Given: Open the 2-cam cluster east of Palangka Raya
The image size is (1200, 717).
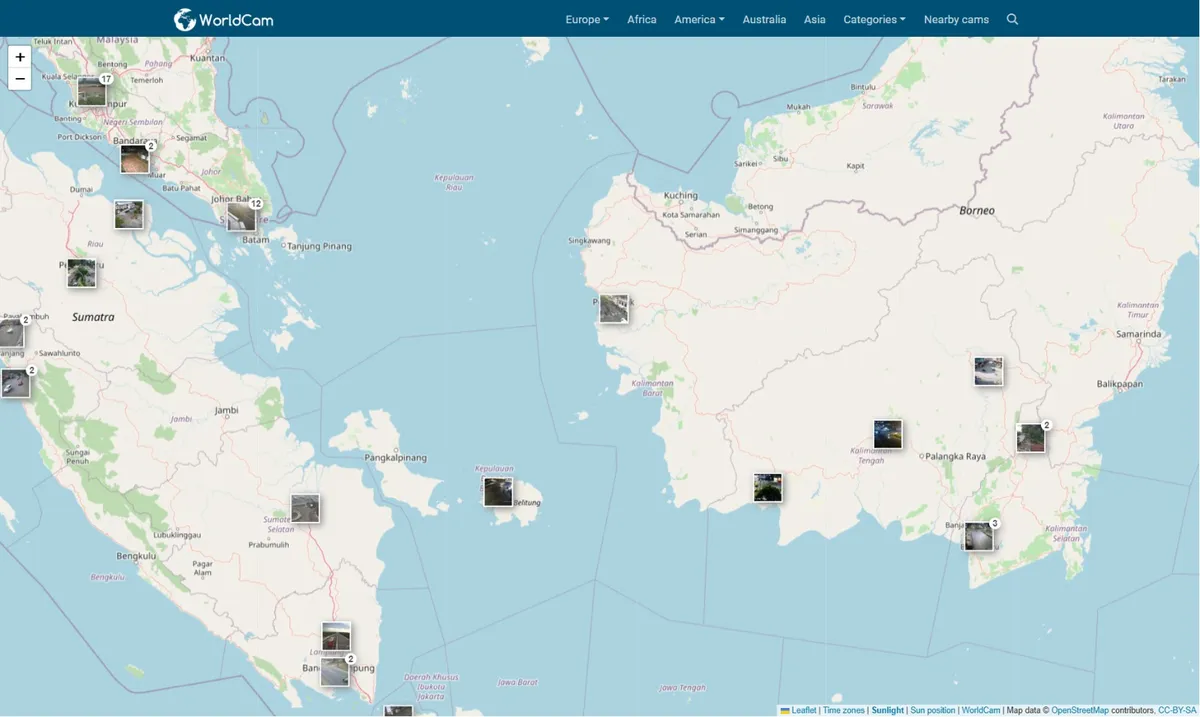Looking at the screenshot, I should (1031, 438).
